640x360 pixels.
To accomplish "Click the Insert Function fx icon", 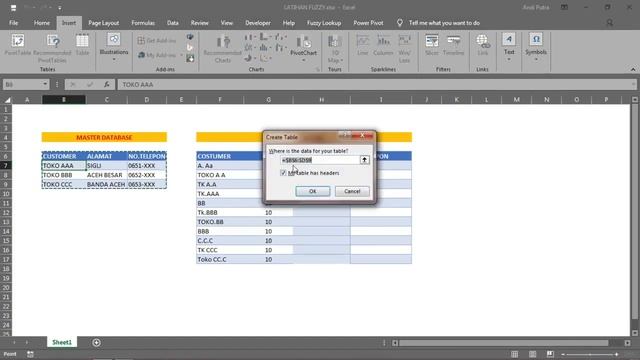I will click(x=107, y=84).
